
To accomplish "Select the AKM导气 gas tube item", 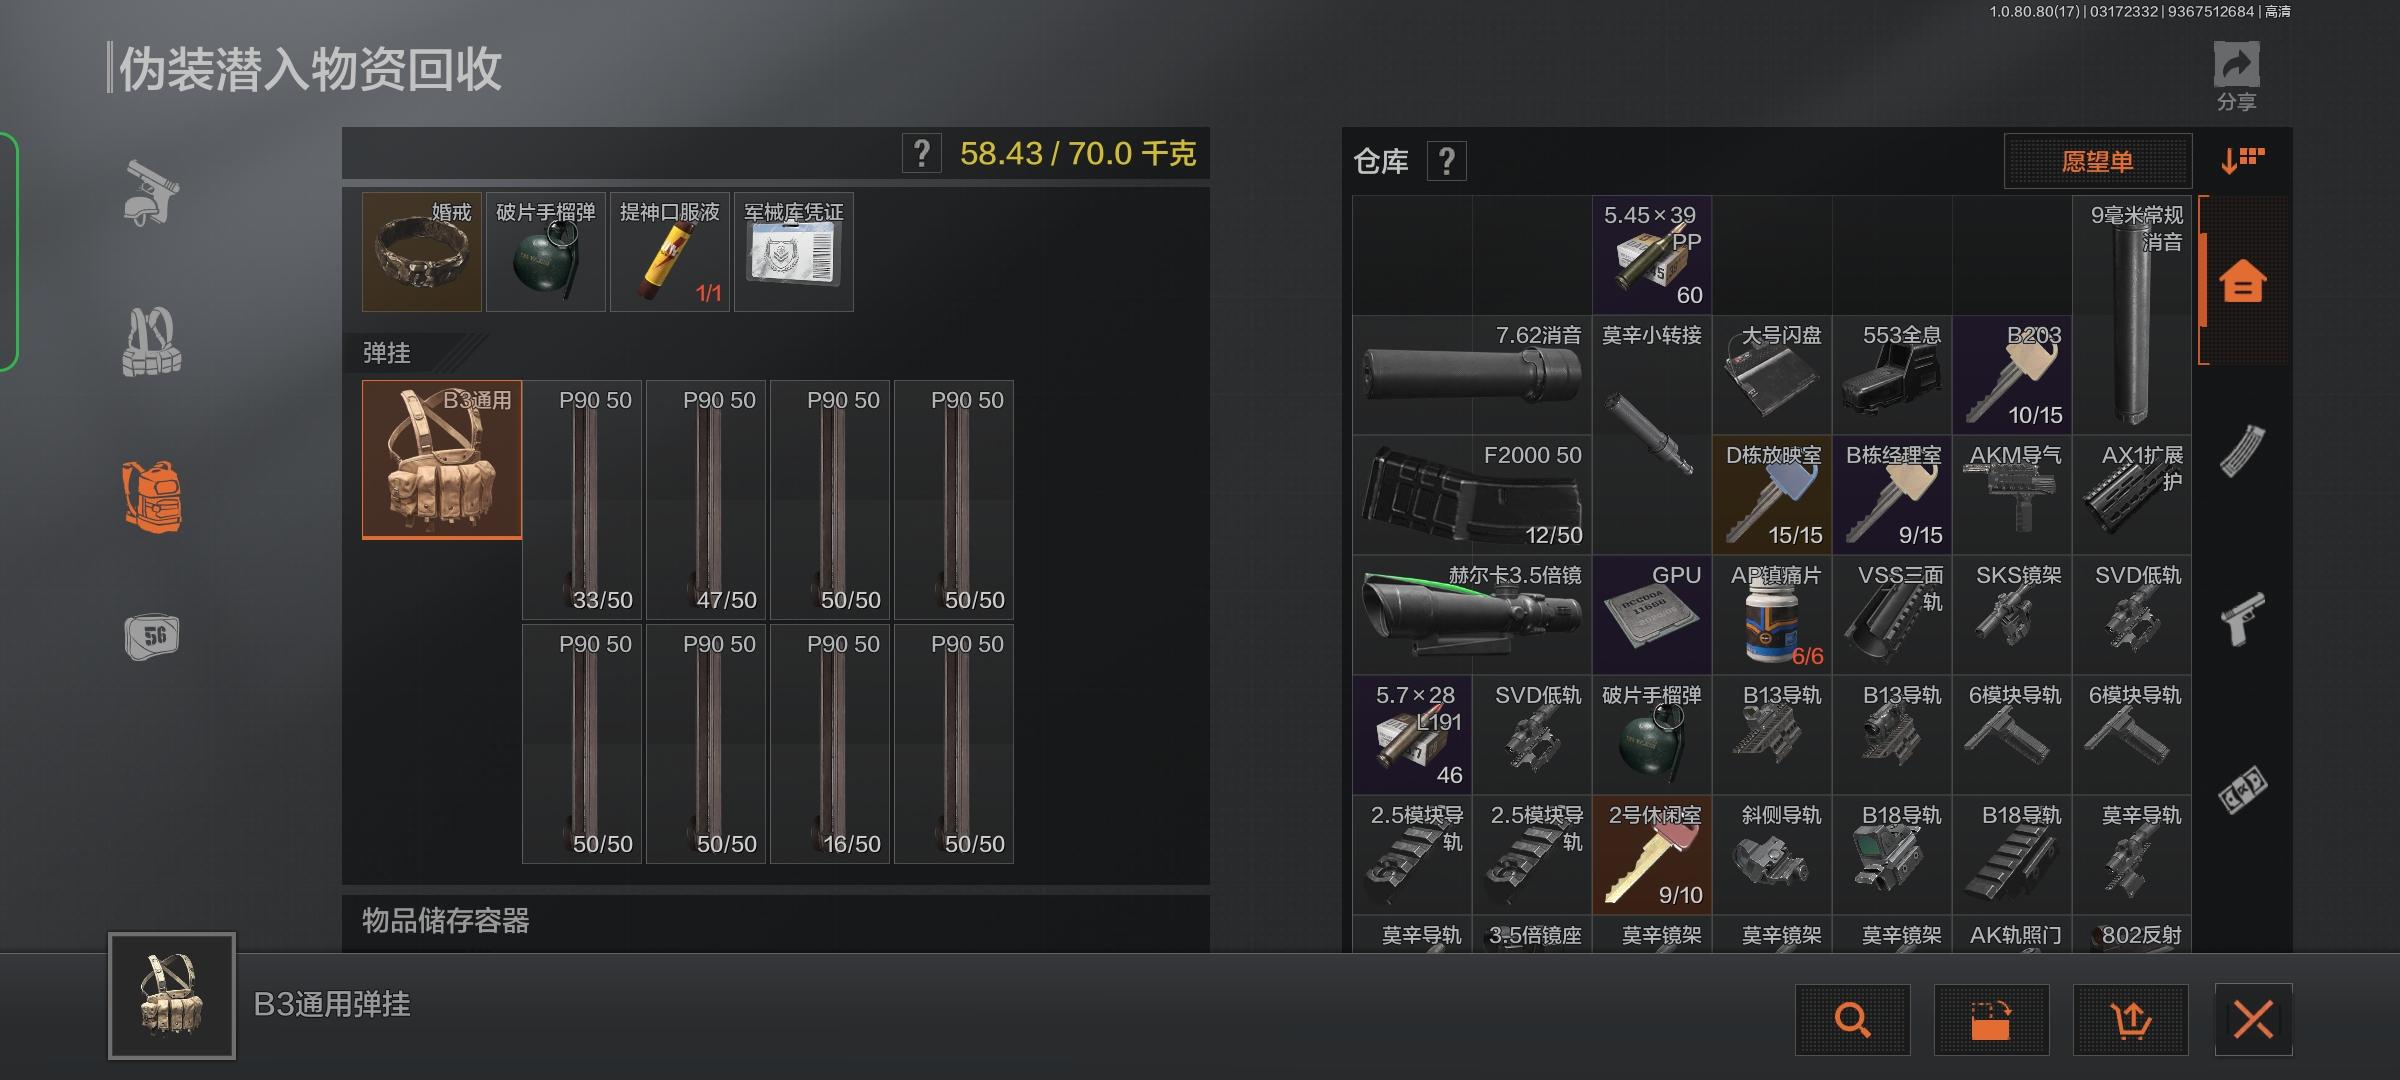I will tap(2012, 496).
